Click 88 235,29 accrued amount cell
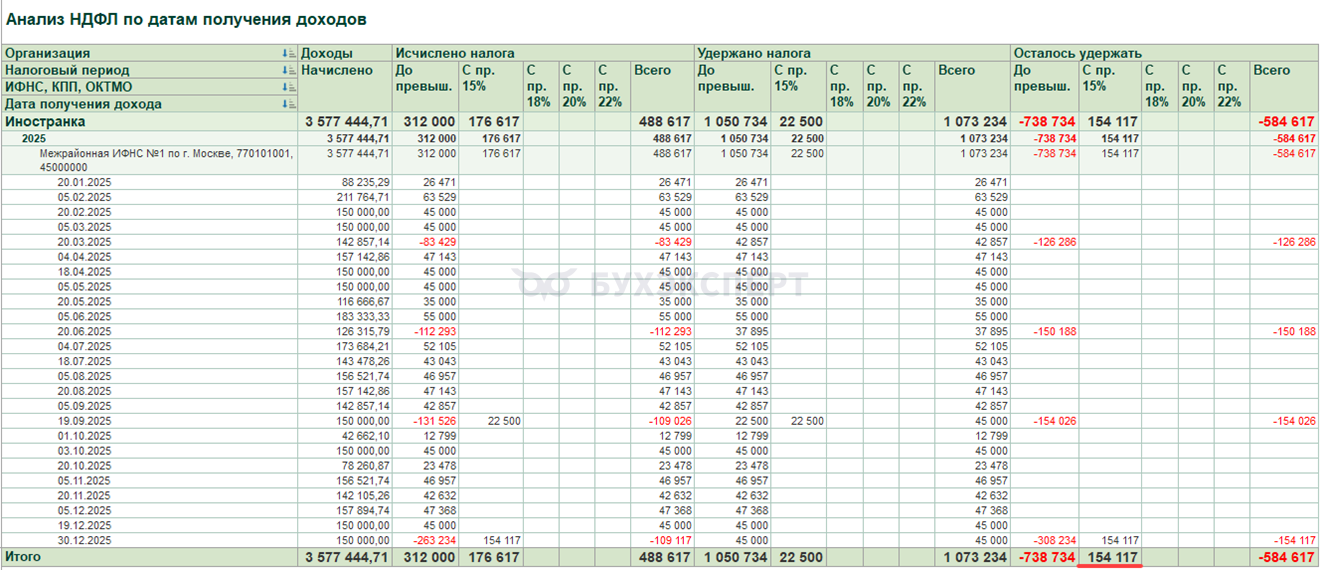Screen dimensions: 1321x570 point(365,182)
